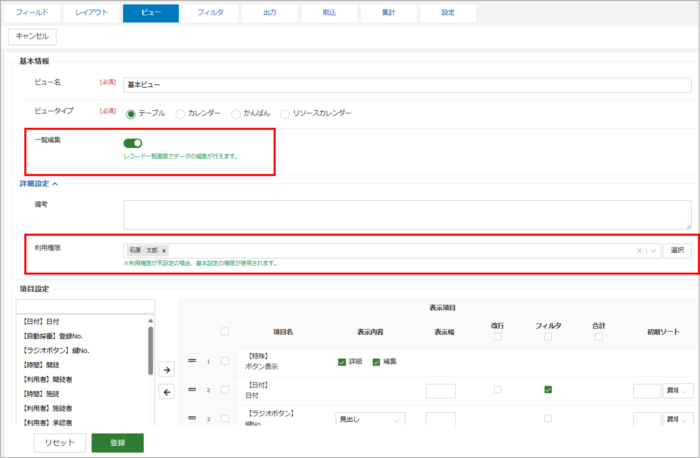Focus search box above available fields list
This screenshot has width=700, height=458.
85,307
